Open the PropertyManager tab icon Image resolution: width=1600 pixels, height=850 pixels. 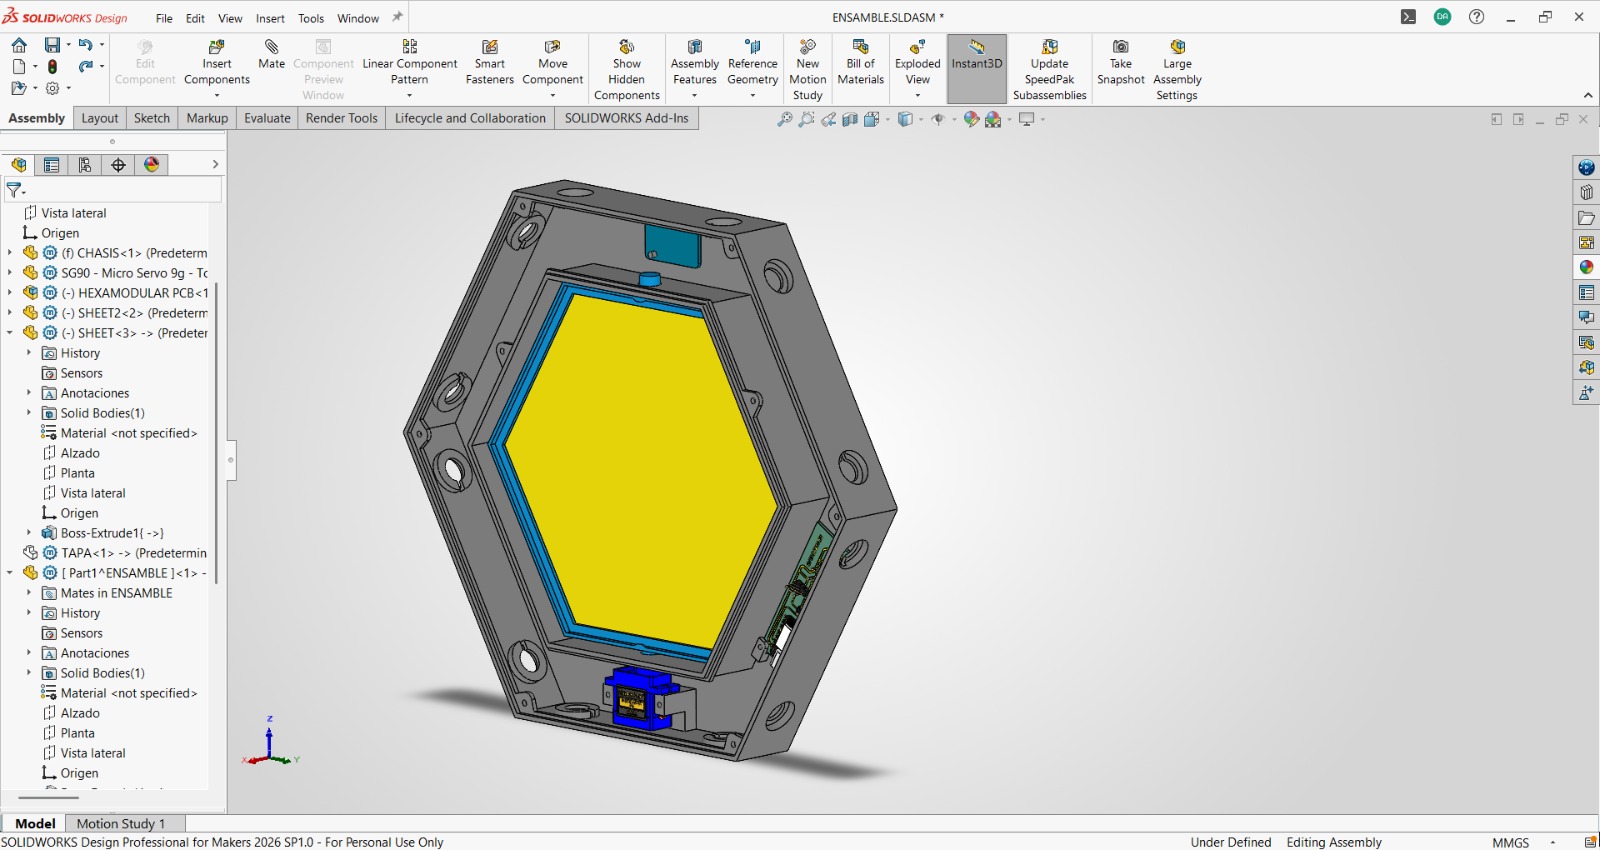tap(52, 165)
